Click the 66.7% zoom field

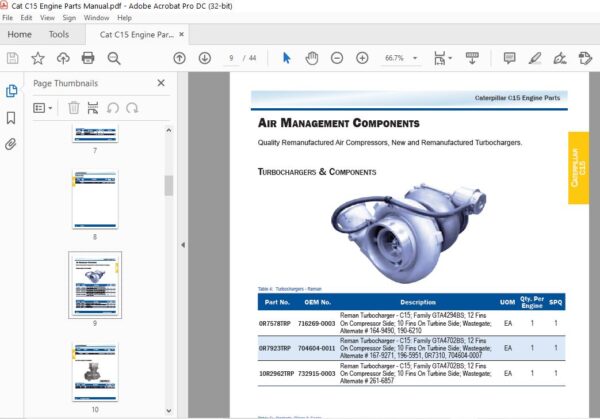[x=394, y=58]
